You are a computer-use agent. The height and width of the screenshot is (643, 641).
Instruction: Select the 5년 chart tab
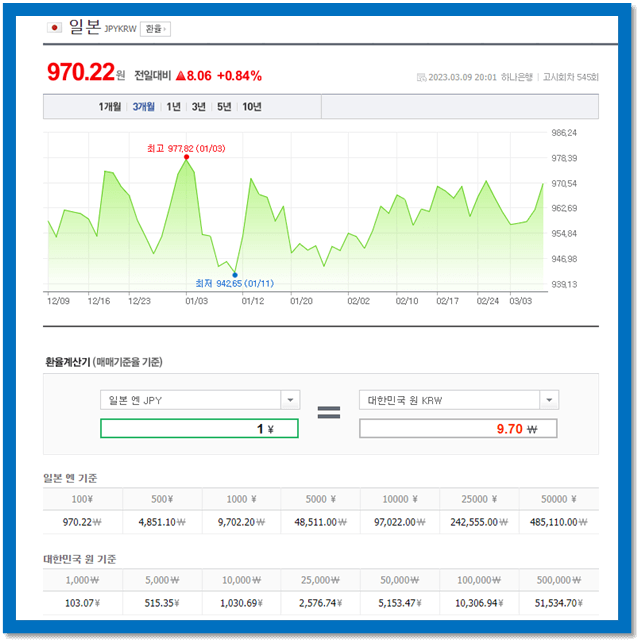pos(224,107)
